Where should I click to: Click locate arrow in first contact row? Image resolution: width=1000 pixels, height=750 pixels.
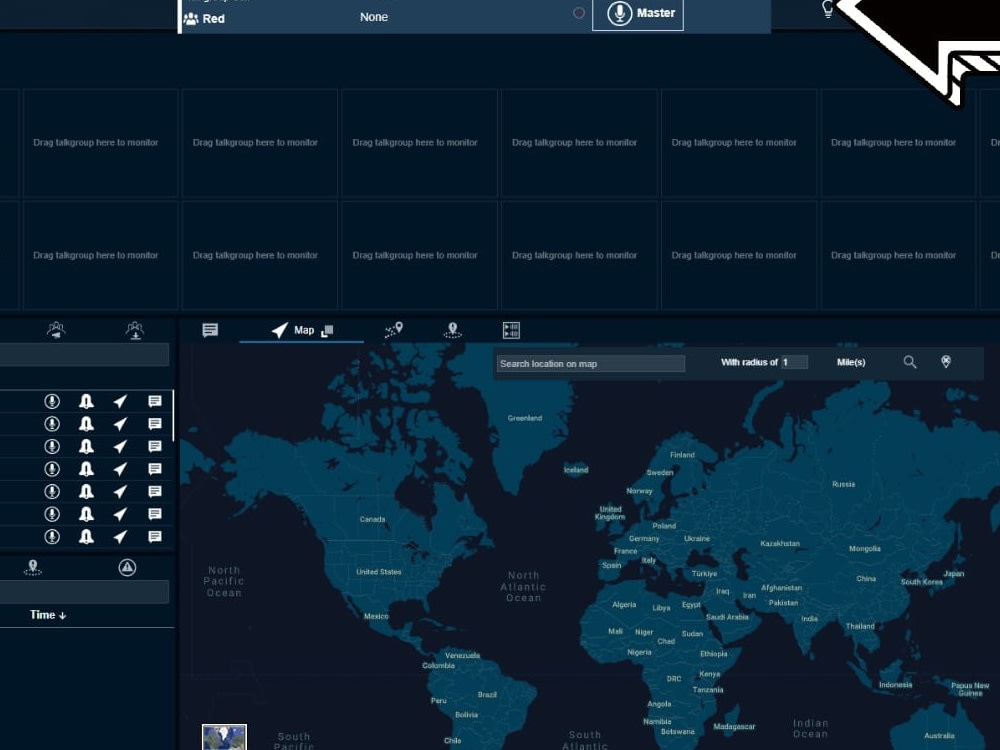[x=120, y=401]
